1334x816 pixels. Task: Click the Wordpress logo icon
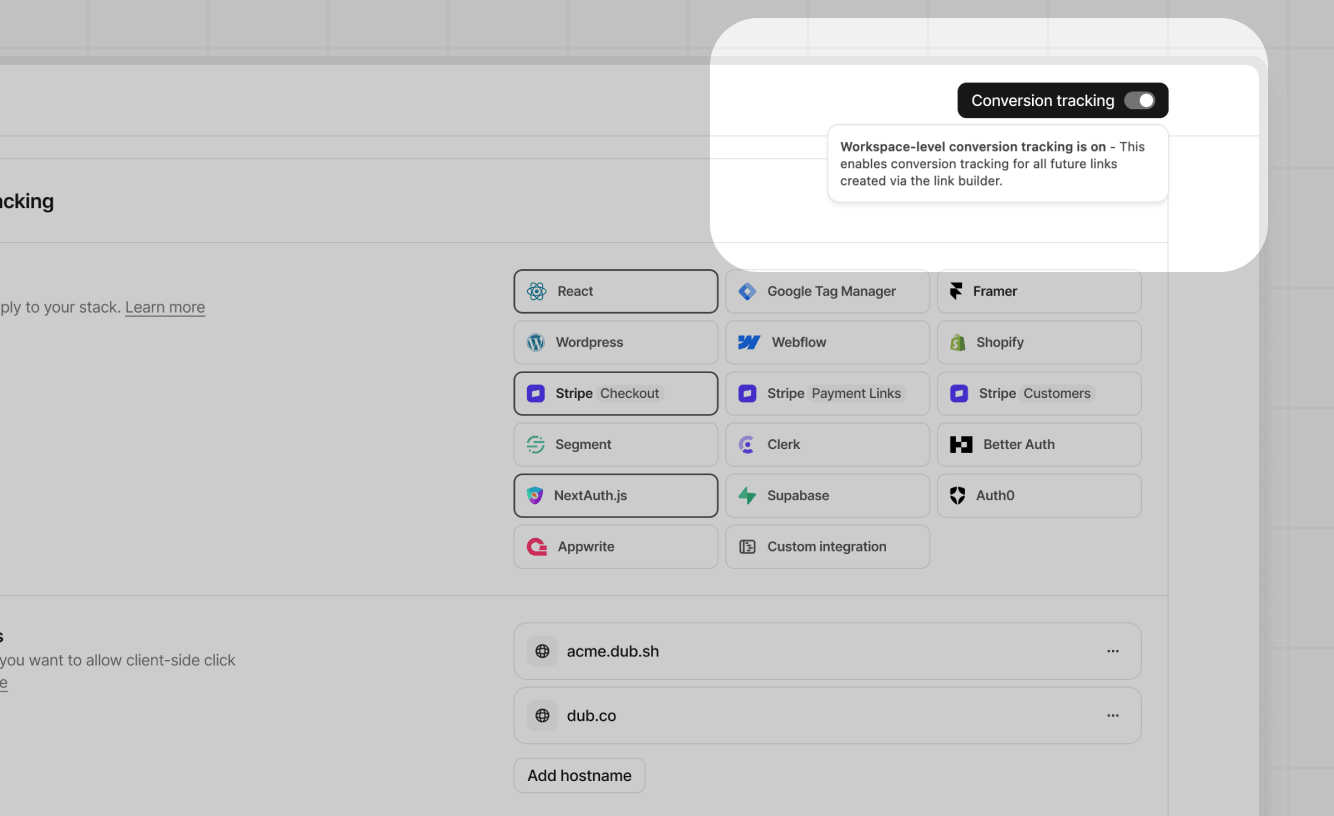click(536, 342)
